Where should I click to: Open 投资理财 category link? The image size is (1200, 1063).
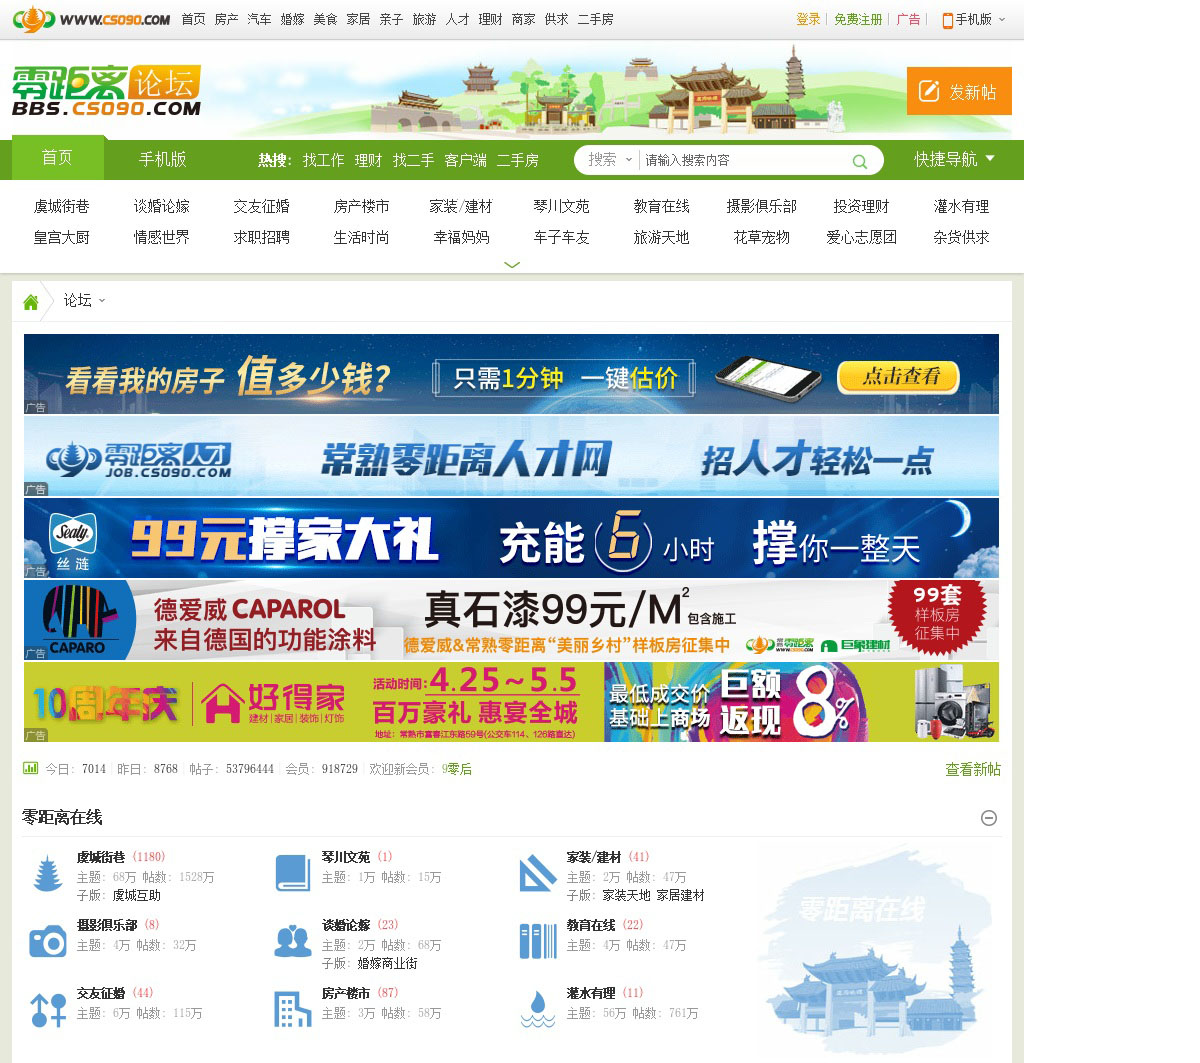(861, 206)
